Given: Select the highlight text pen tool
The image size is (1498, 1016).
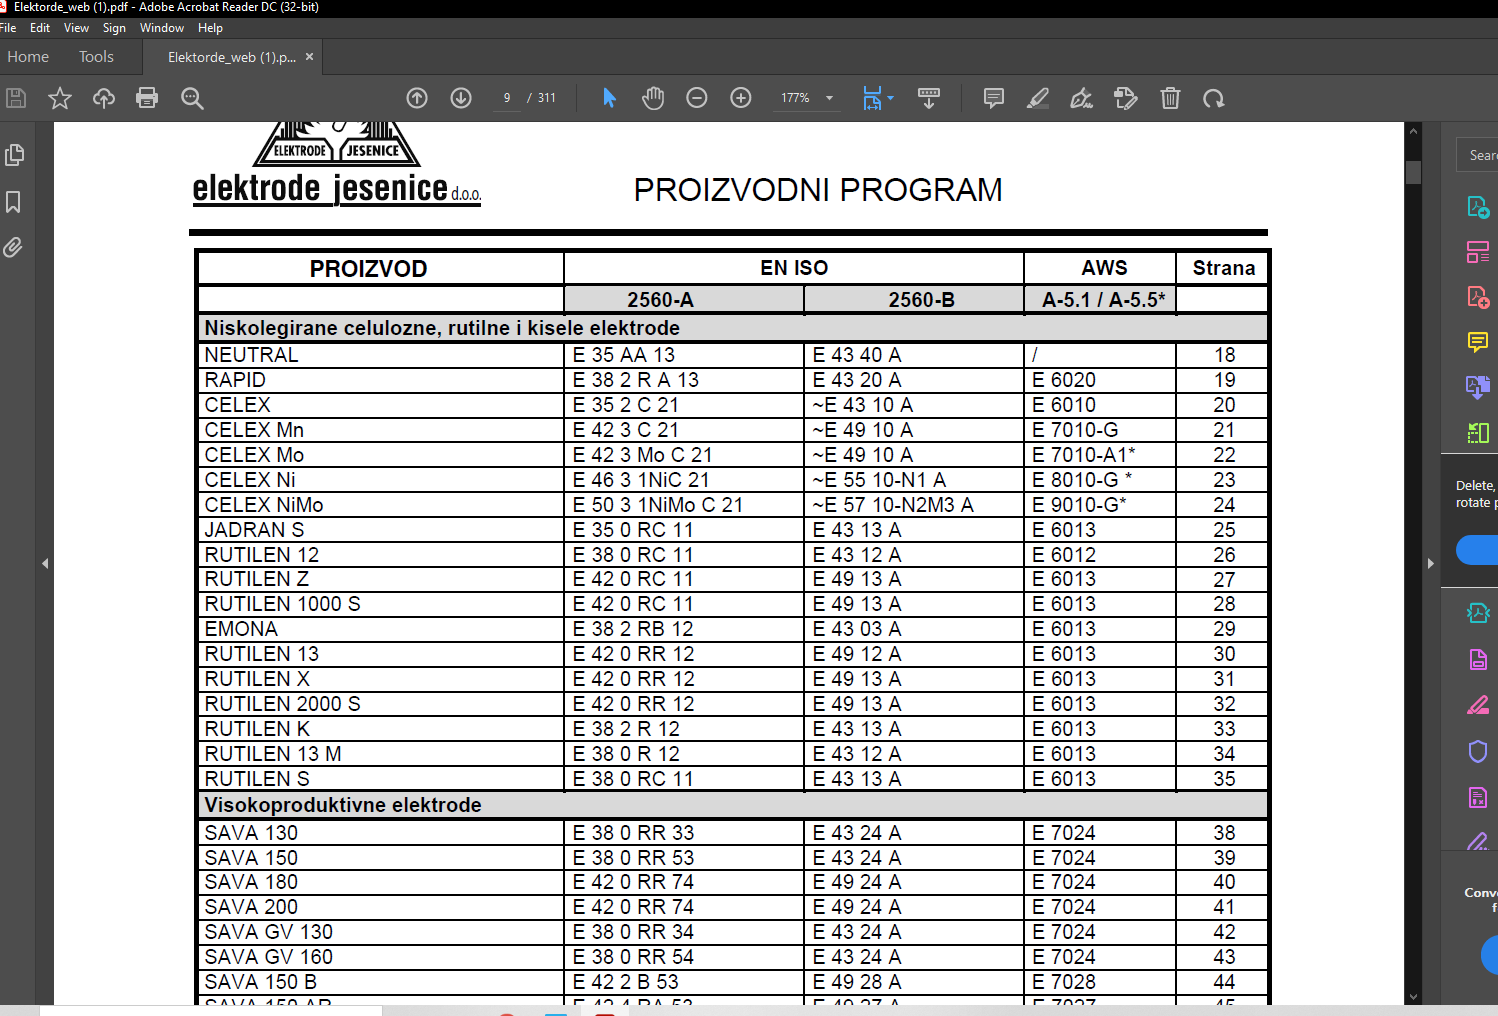Looking at the screenshot, I should (x=1038, y=98).
